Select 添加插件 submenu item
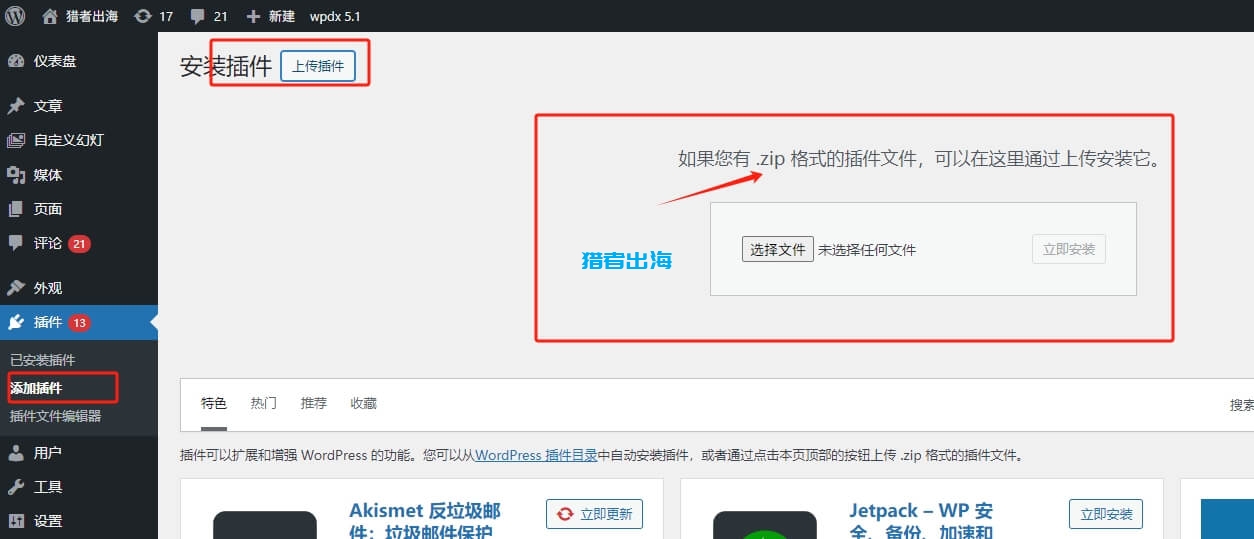This screenshot has width=1254, height=539. coord(36,388)
